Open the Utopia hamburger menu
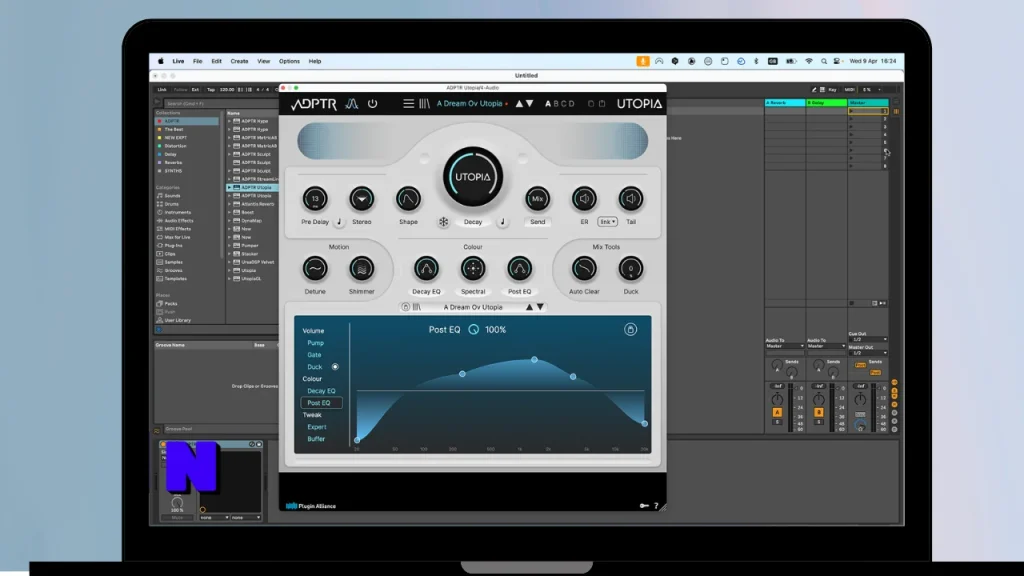Screen dimensions: 1024x576 click(x=408, y=103)
